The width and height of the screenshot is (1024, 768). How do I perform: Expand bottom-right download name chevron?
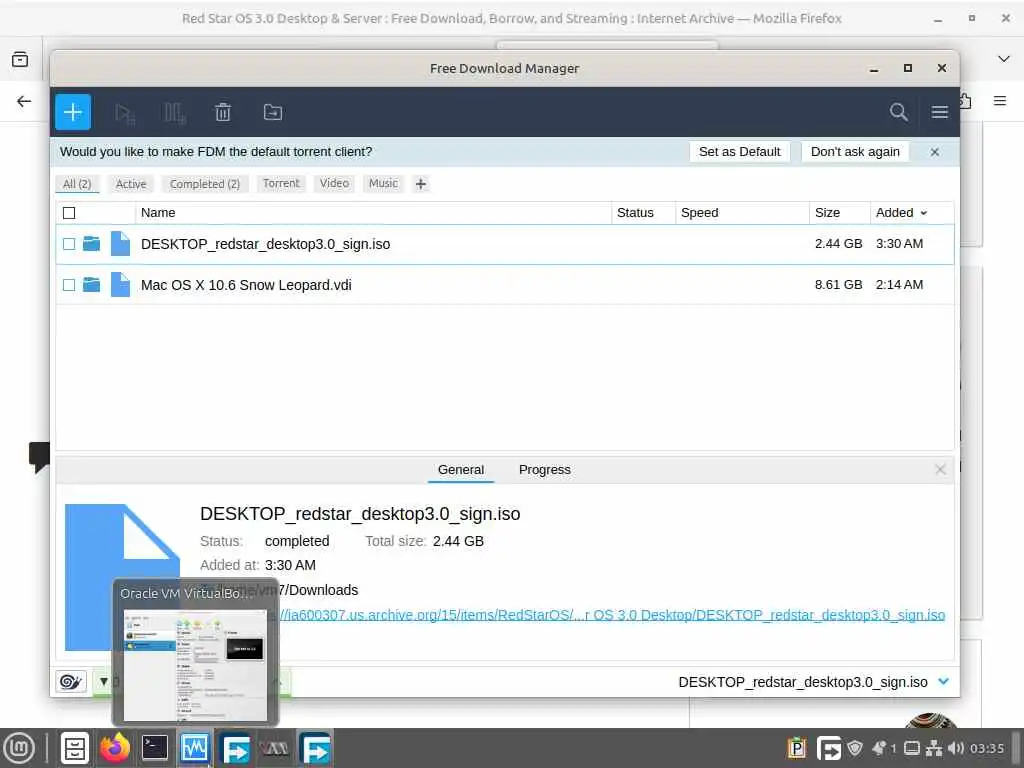pyautogui.click(x=943, y=682)
